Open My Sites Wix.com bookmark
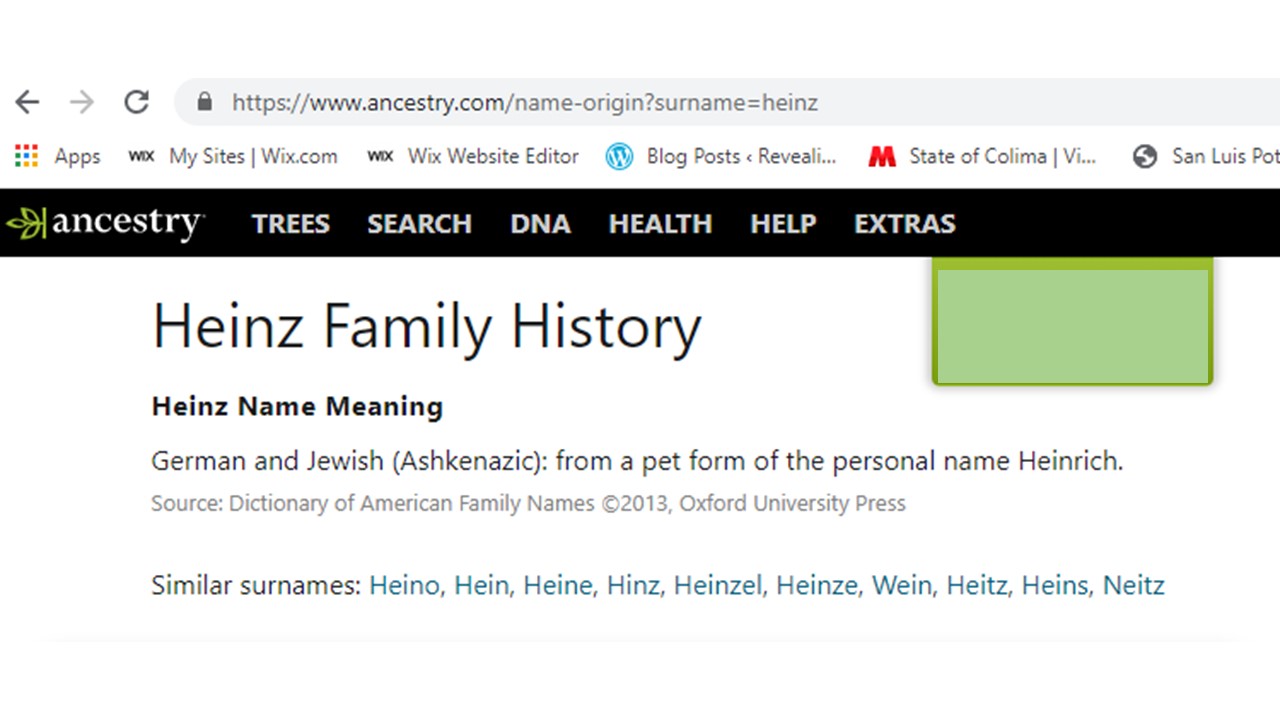1280x720 pixels. [233, 156]
